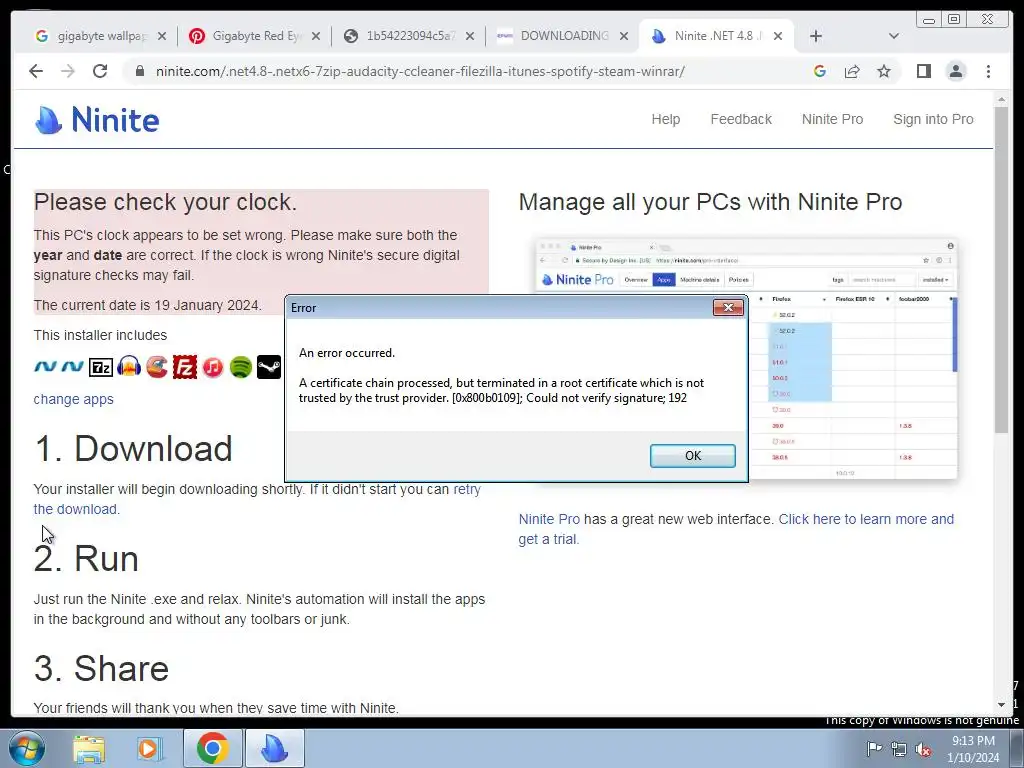Open the Feedback link
1024x768 pixels.
pyautogui.click(x=741, y=119)
